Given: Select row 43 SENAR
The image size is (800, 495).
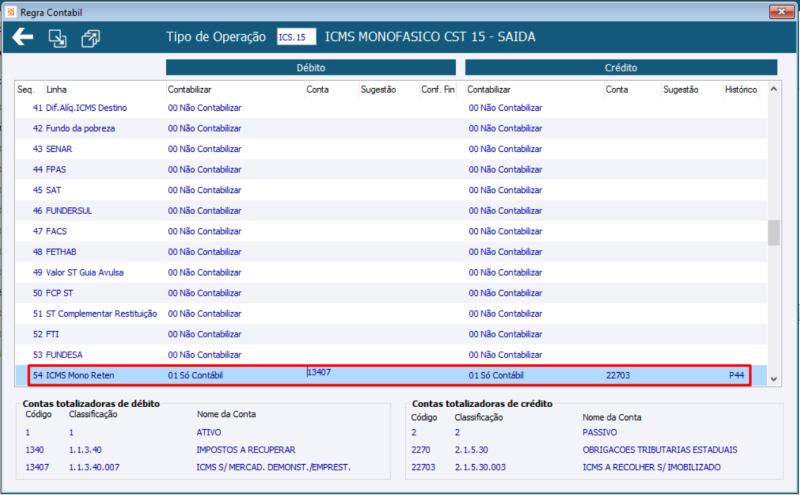Looking at the screenshot, I should pos(391,149).
